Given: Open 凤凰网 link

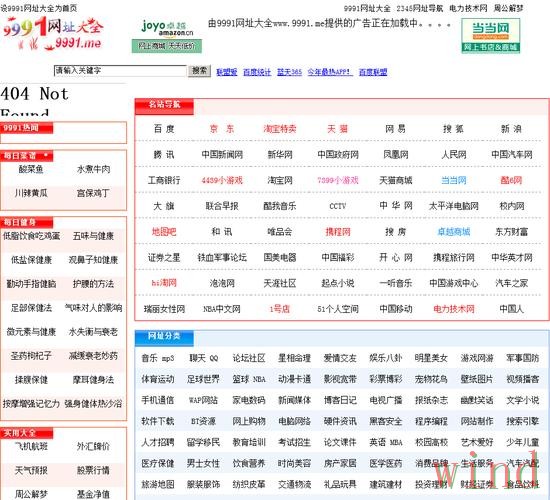Looking at the screenshot, I should coord(395,154).
